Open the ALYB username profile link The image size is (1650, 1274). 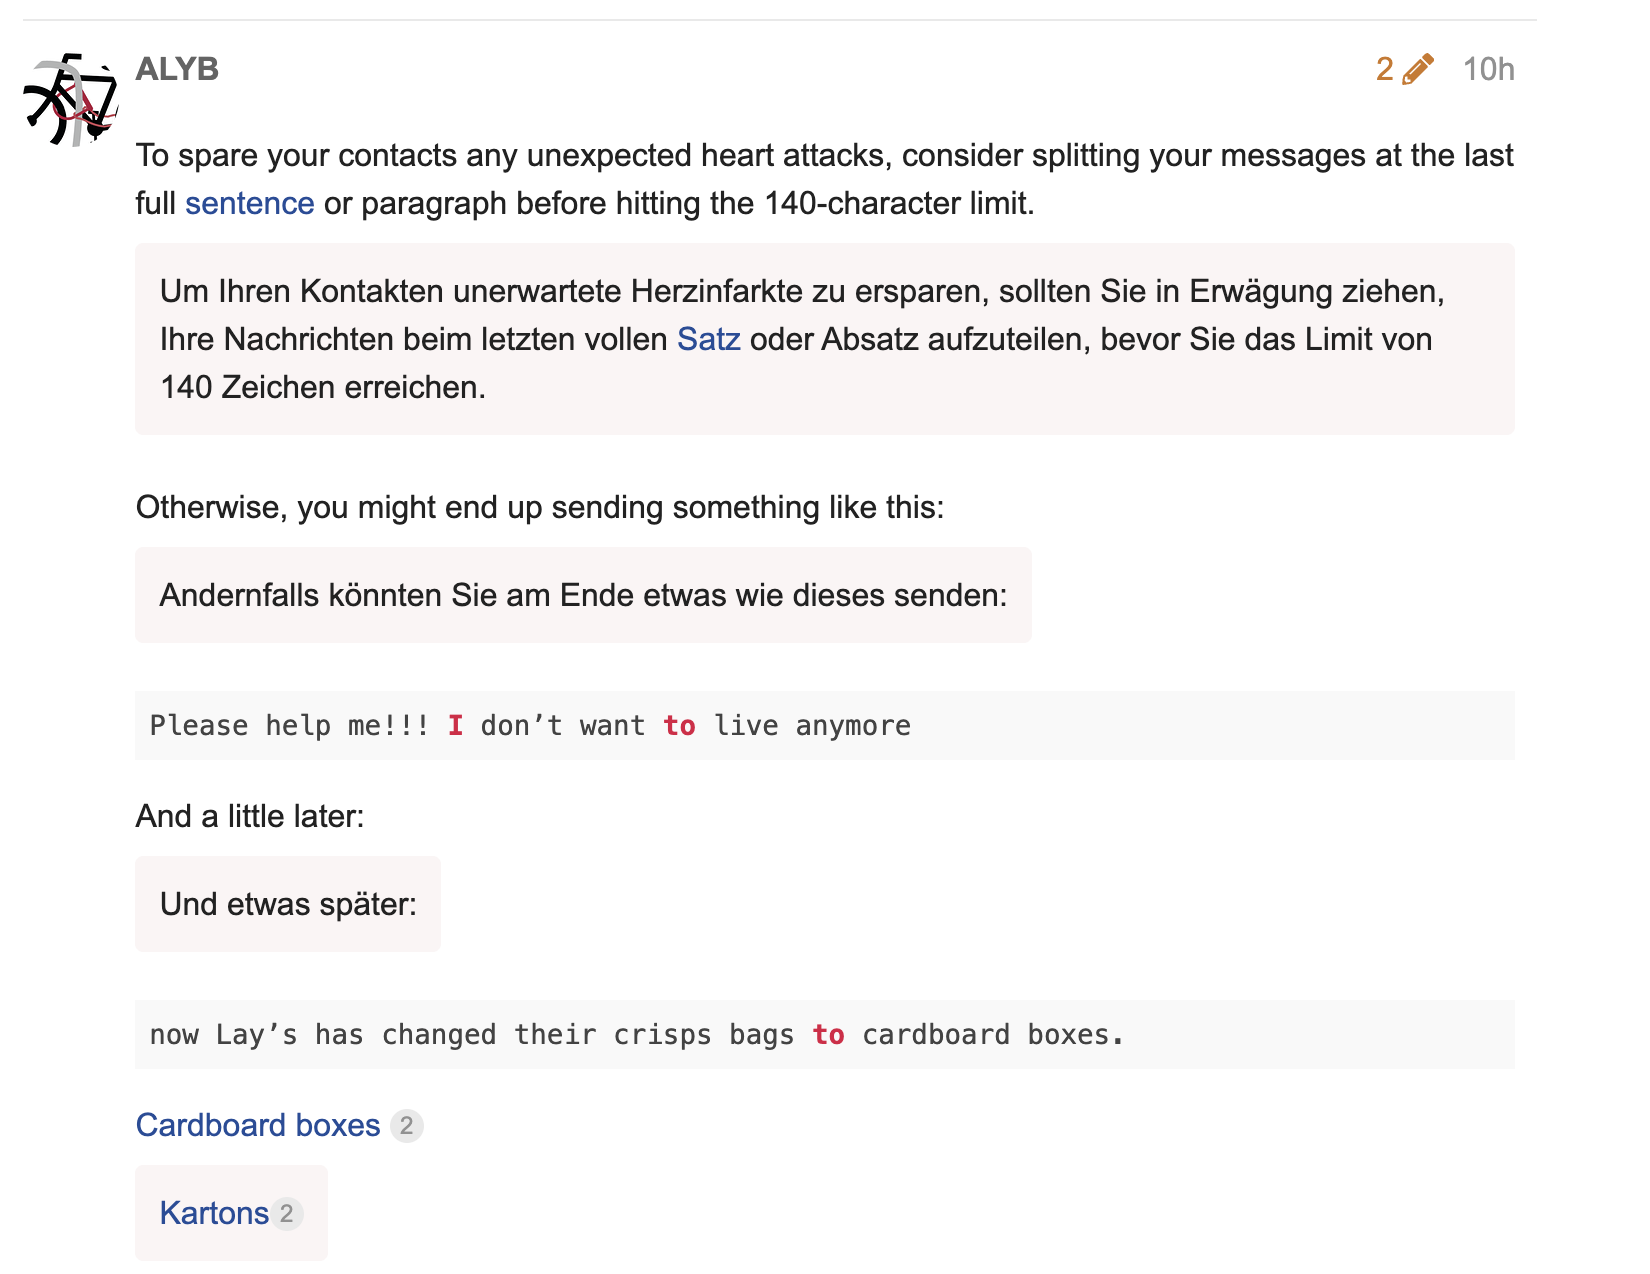point(177,69)
